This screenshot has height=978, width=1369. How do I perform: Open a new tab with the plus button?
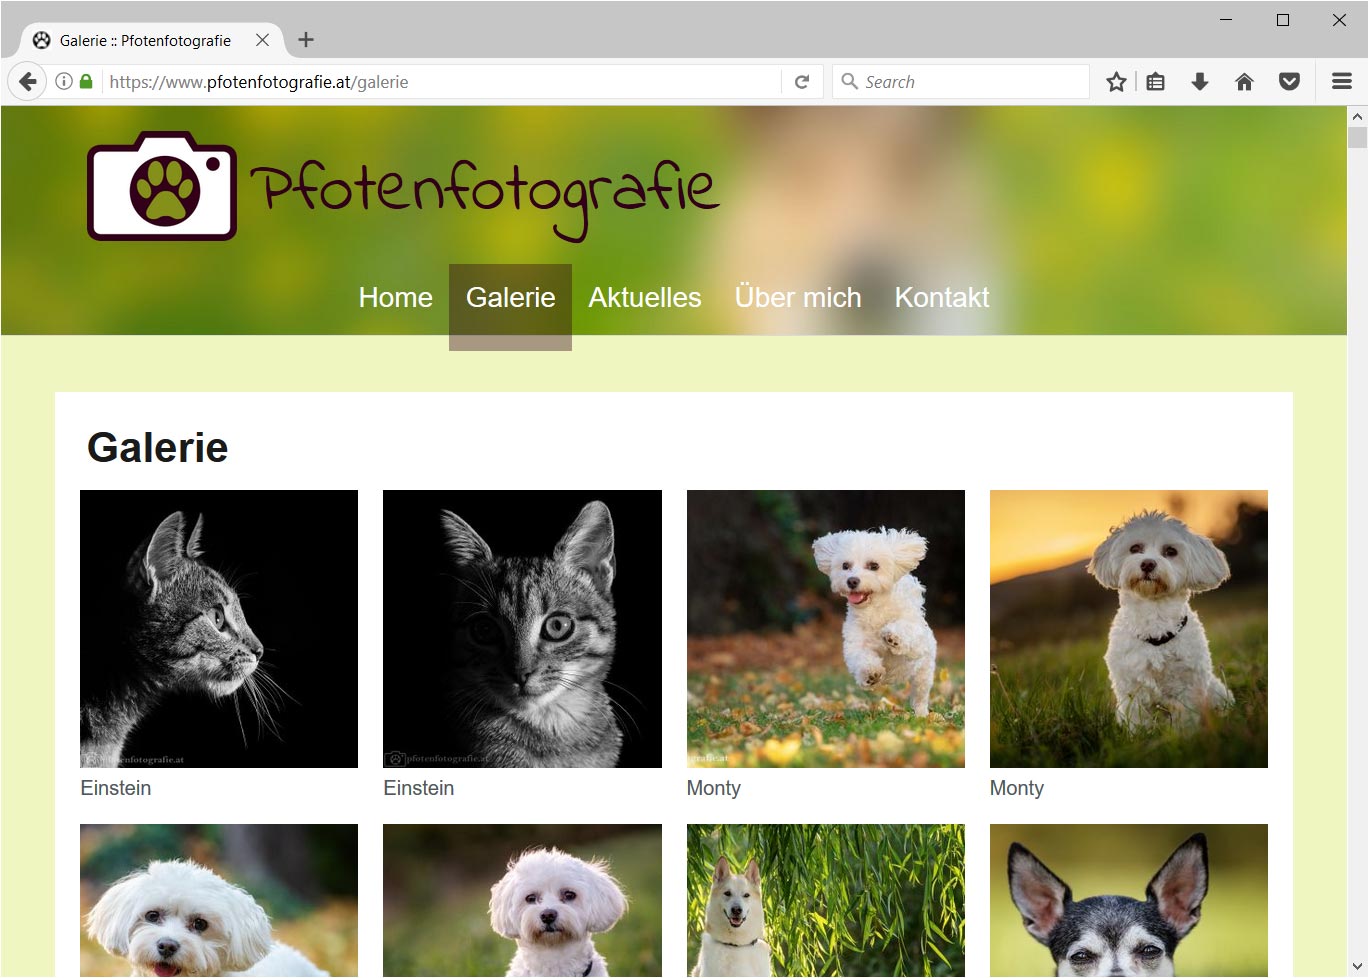306,40
